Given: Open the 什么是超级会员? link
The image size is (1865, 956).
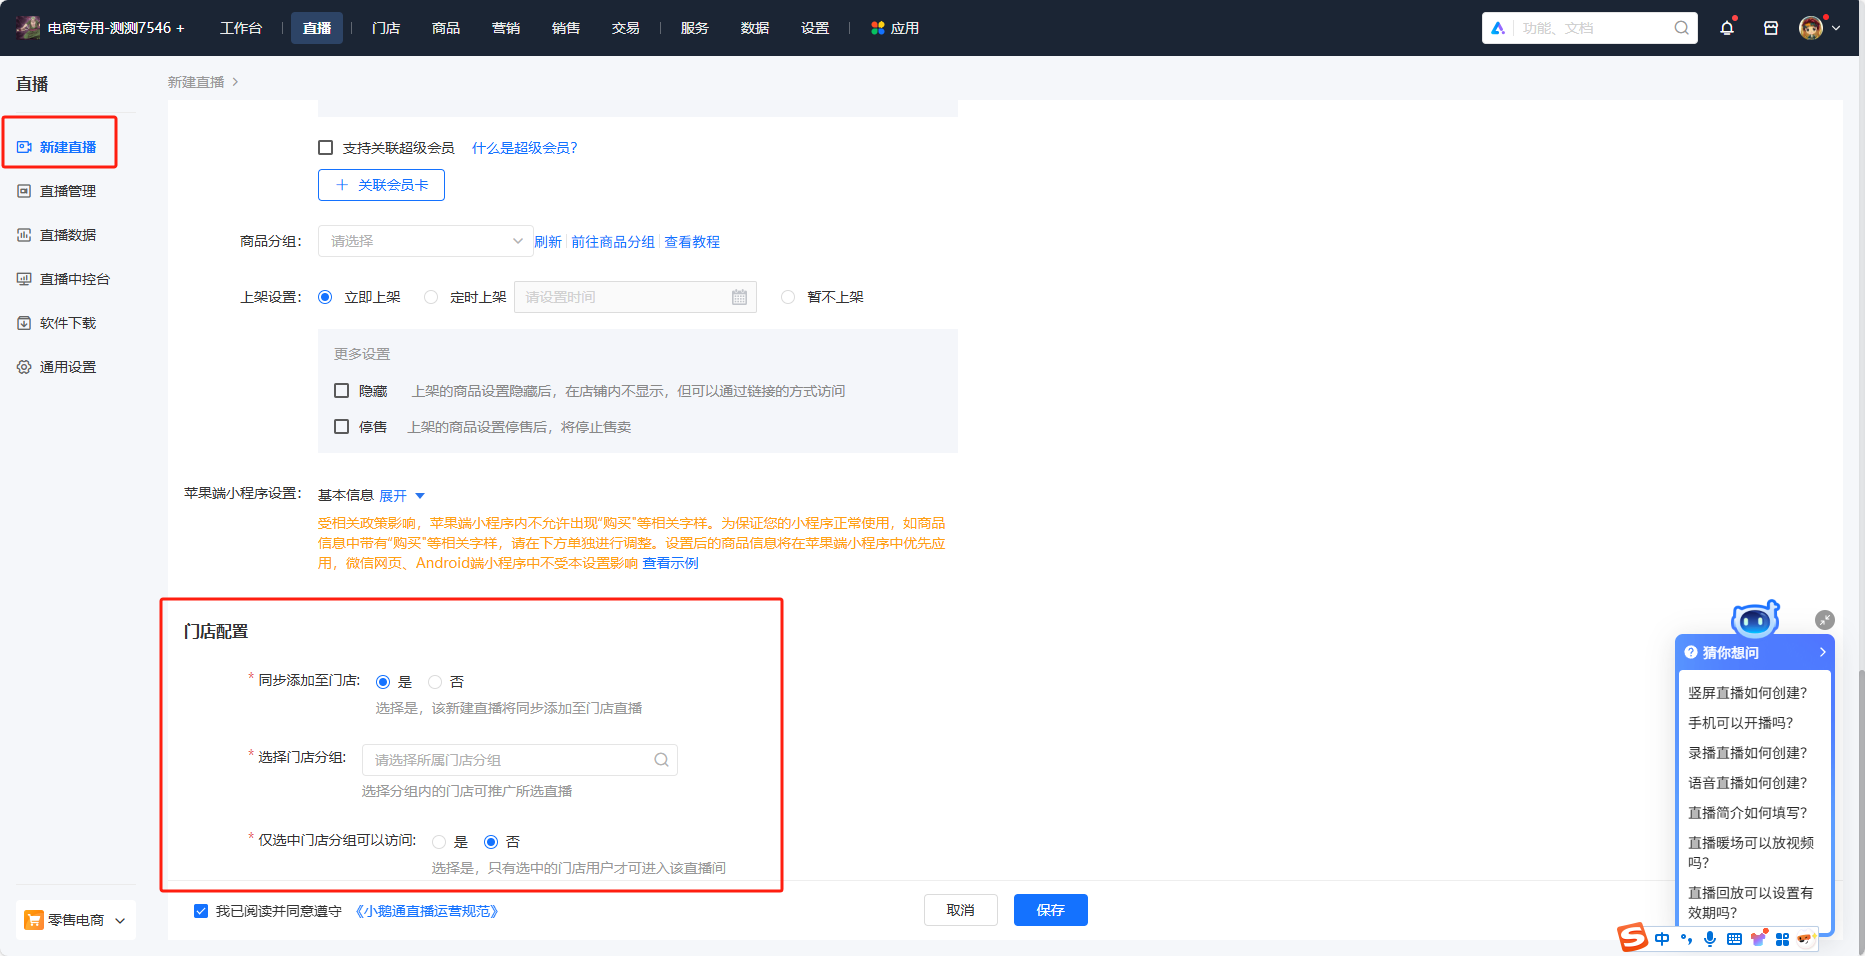Looking at the screenshot, I should [525, 148].
